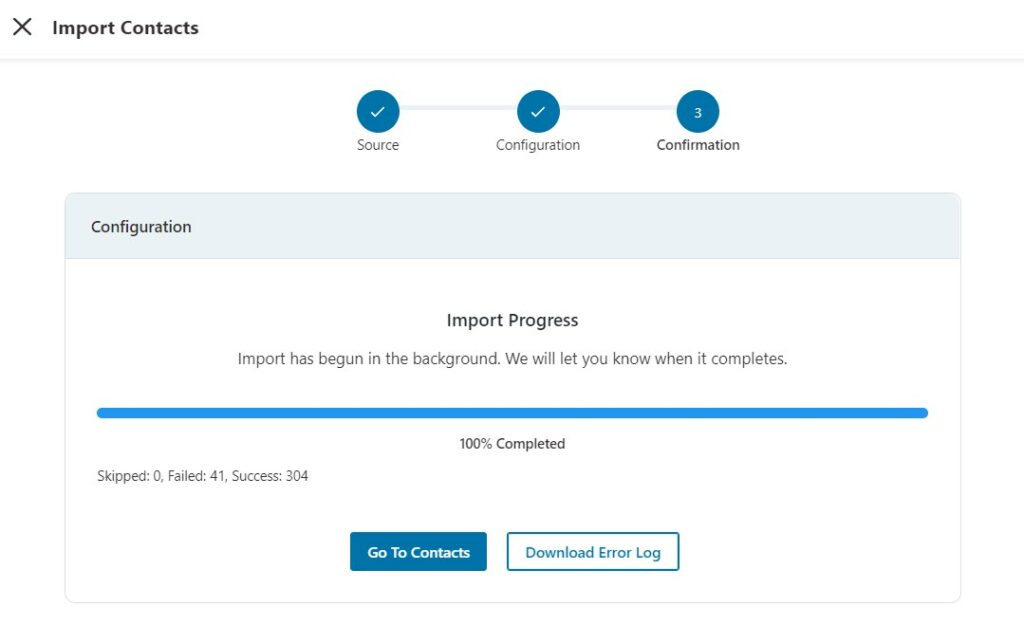Click the 100% Completed status text
Viewport: 1024px width, 625px height.
(512, 443)
